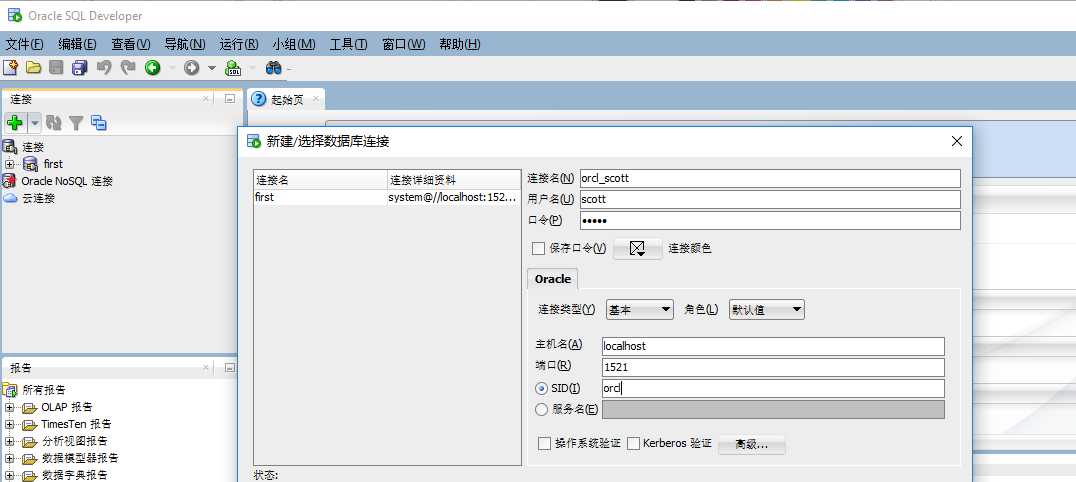
Task: Expand the 分析视图报告 node
Action: click(10, 441)
